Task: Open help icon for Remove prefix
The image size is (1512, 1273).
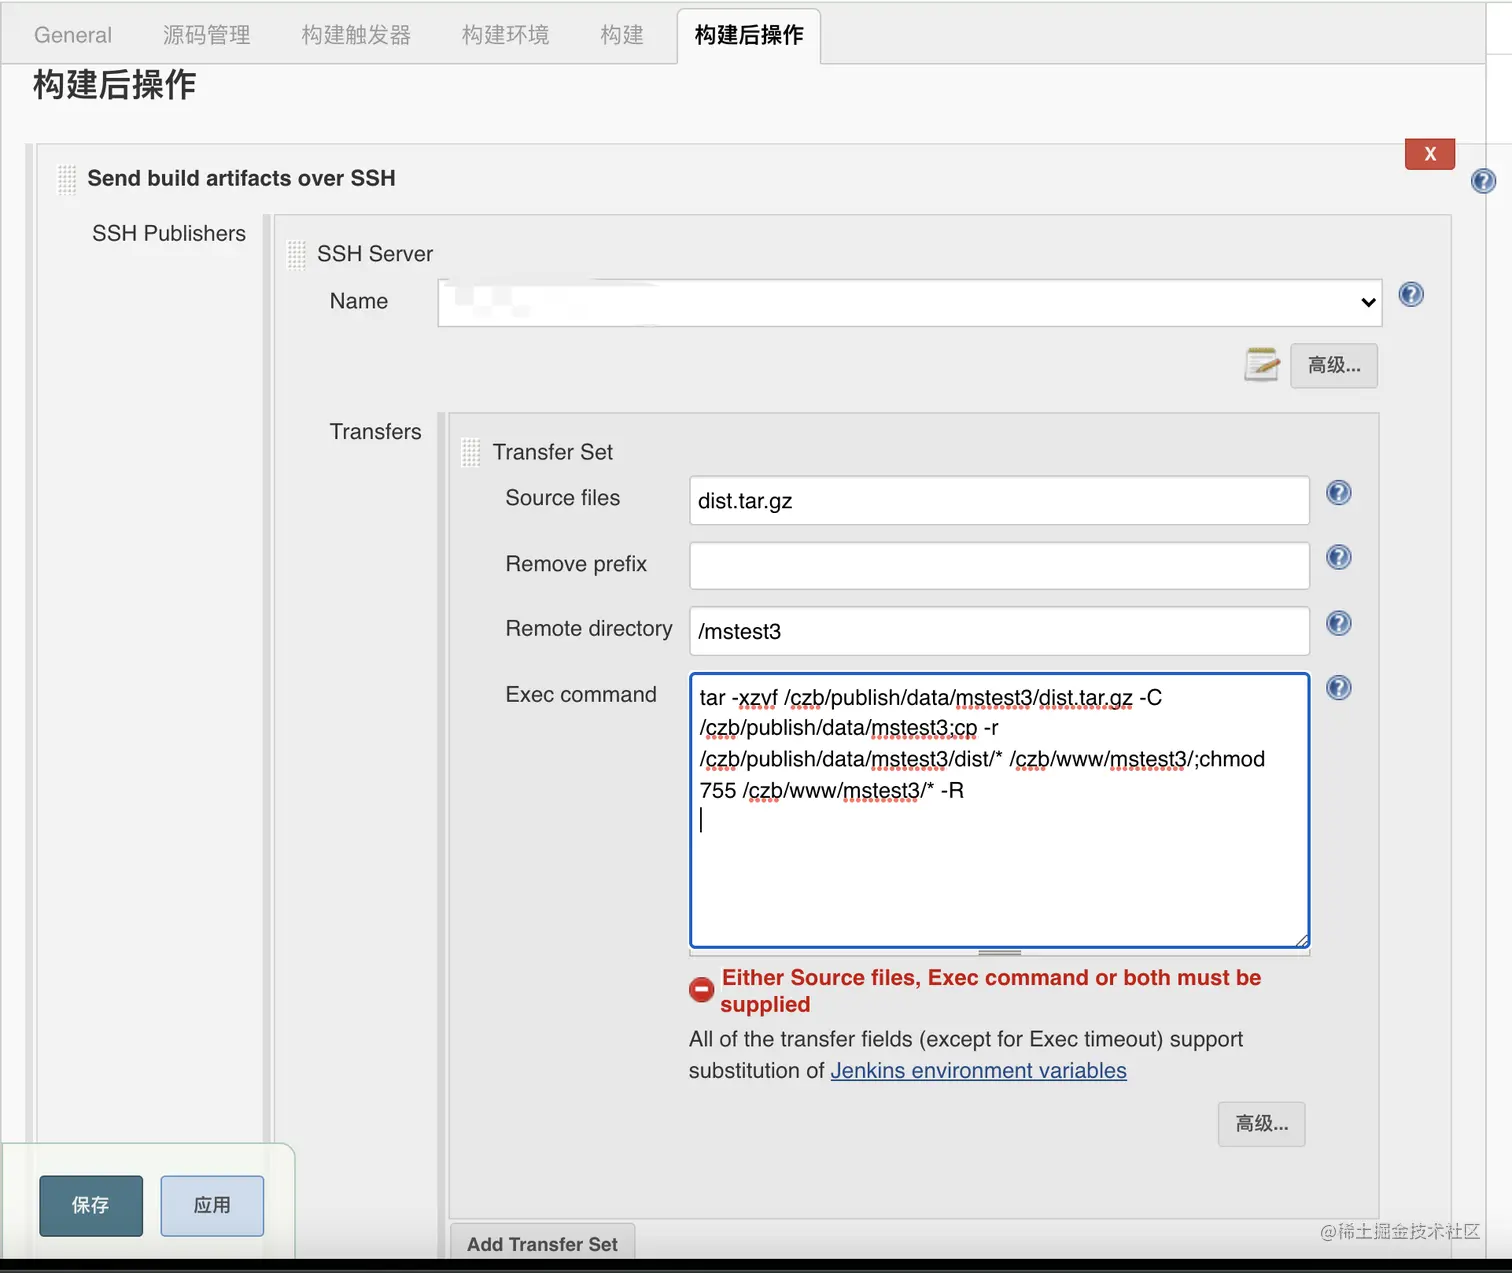Action: click(x=1338, y=557)
